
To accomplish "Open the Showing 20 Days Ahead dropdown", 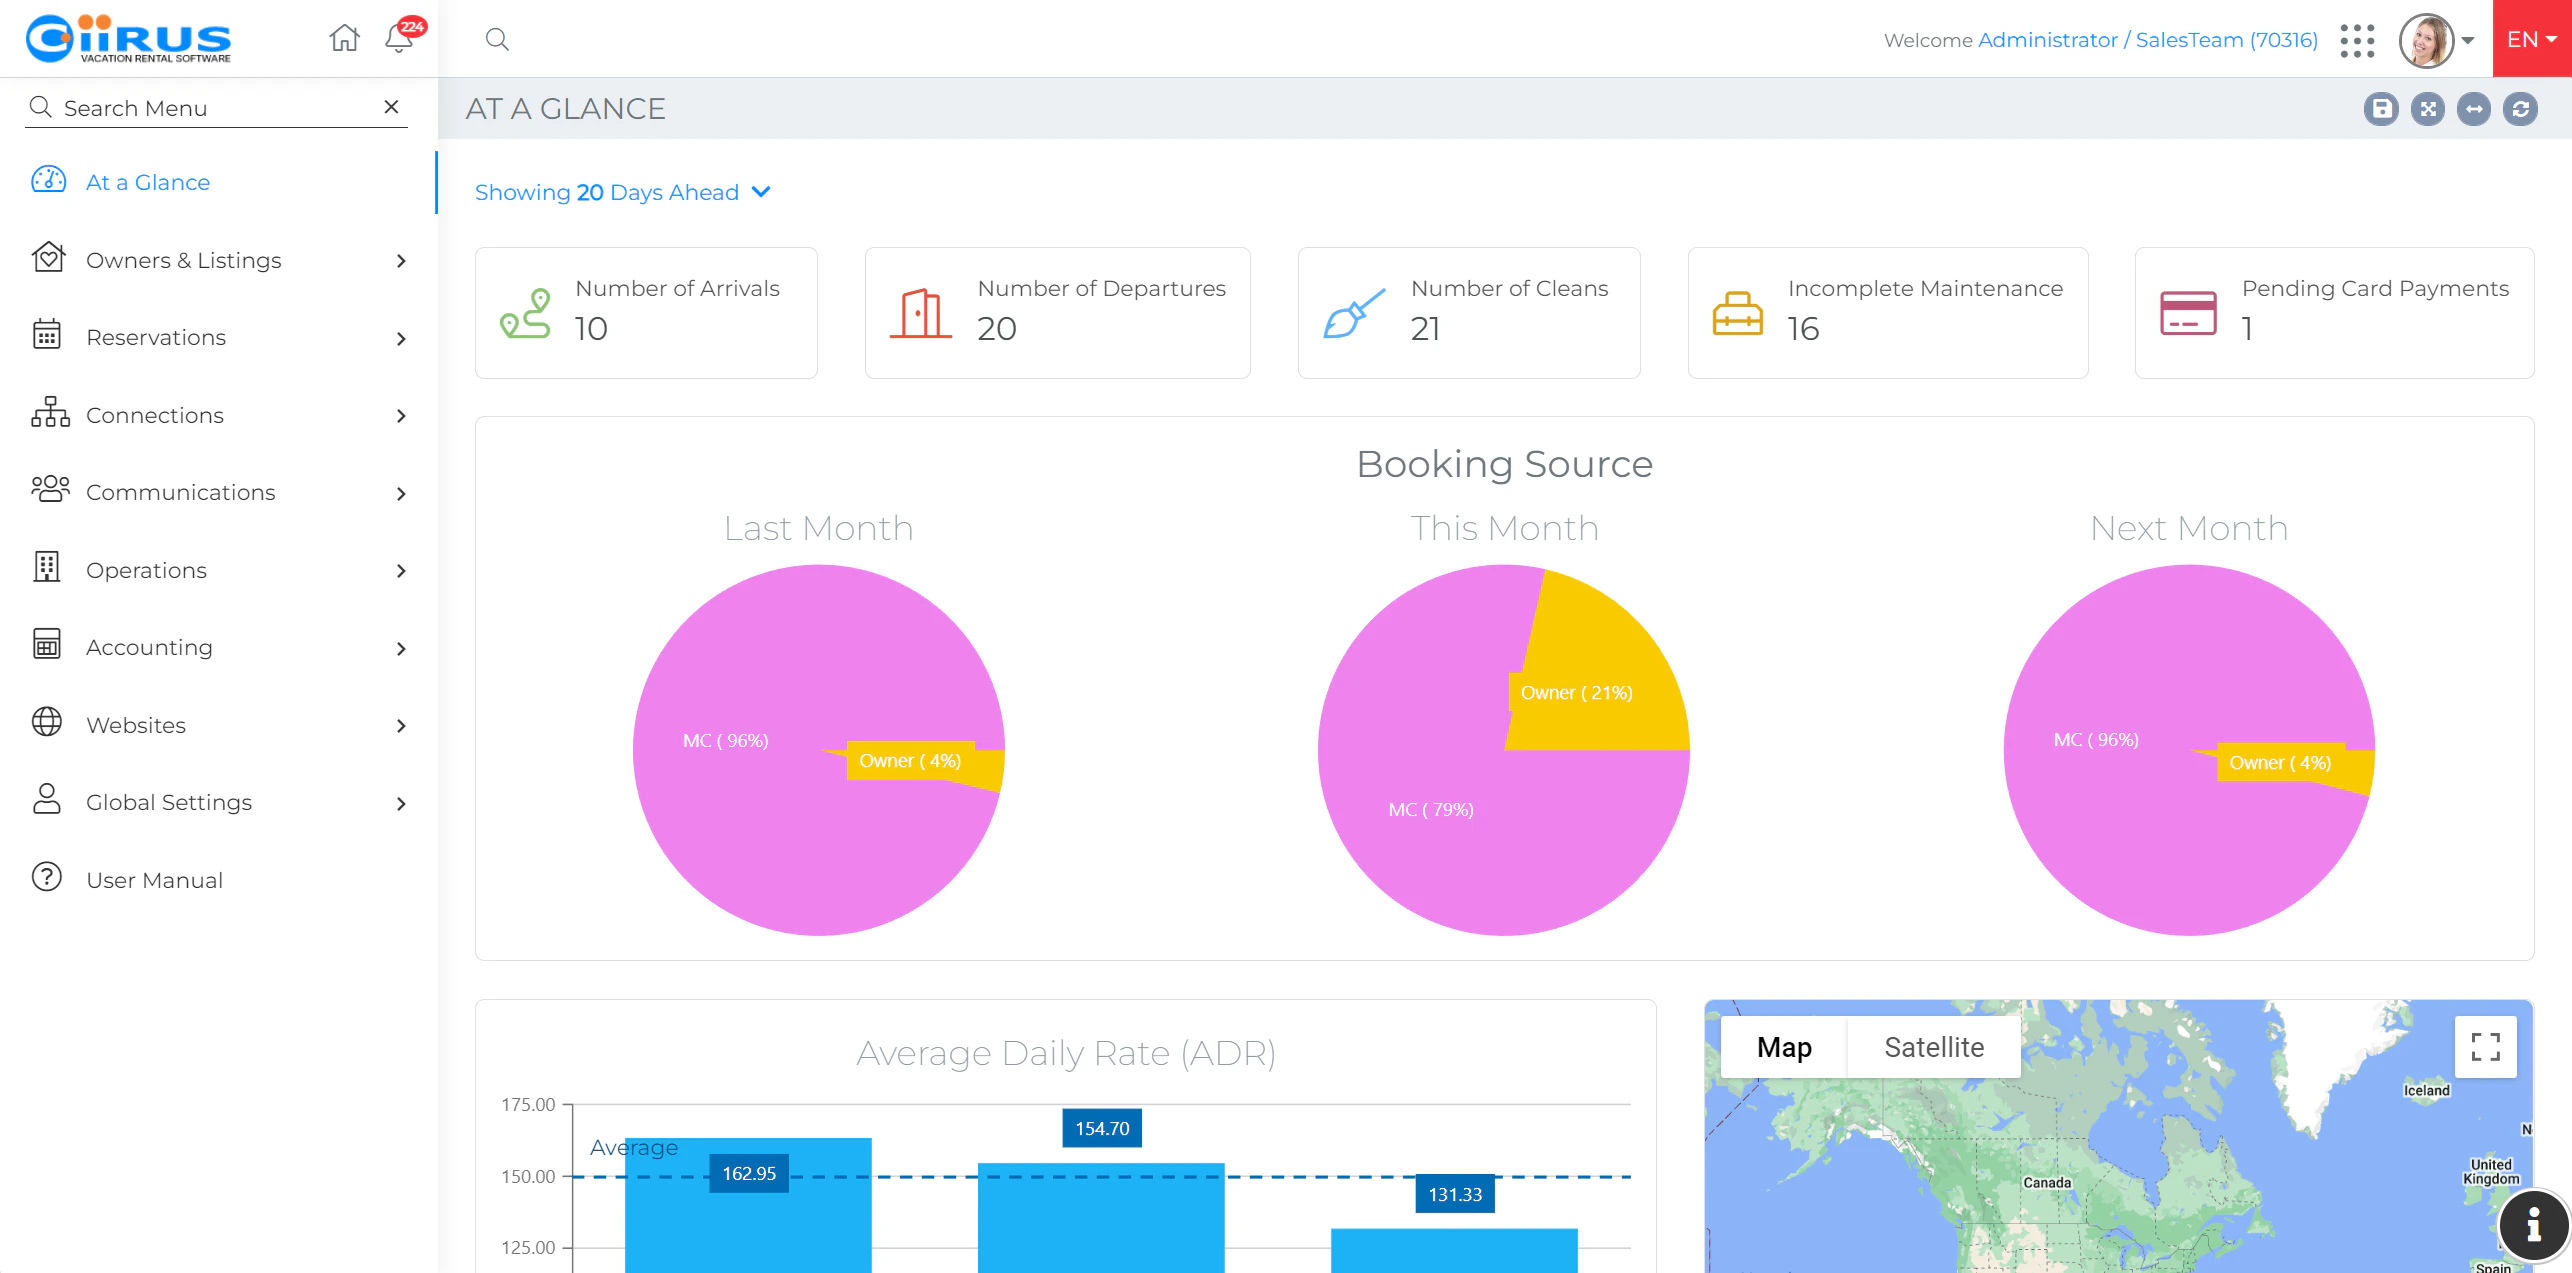I will (622, 192).
